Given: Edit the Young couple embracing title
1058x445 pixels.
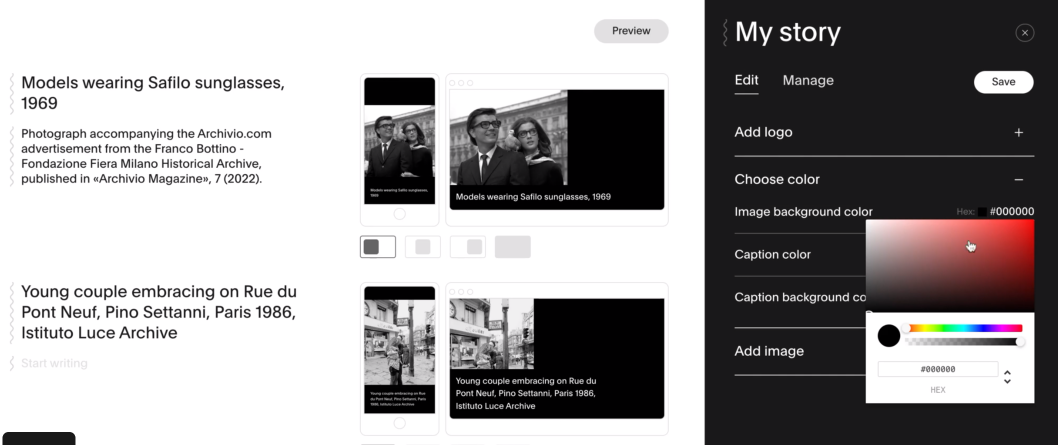Looking at the screenshot, I should click(159, 312).
